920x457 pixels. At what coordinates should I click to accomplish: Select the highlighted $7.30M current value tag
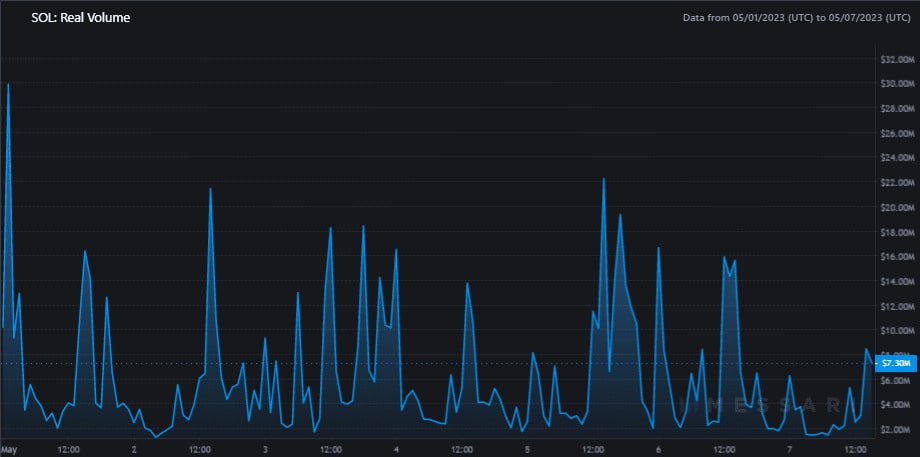(x=895, y=364)
